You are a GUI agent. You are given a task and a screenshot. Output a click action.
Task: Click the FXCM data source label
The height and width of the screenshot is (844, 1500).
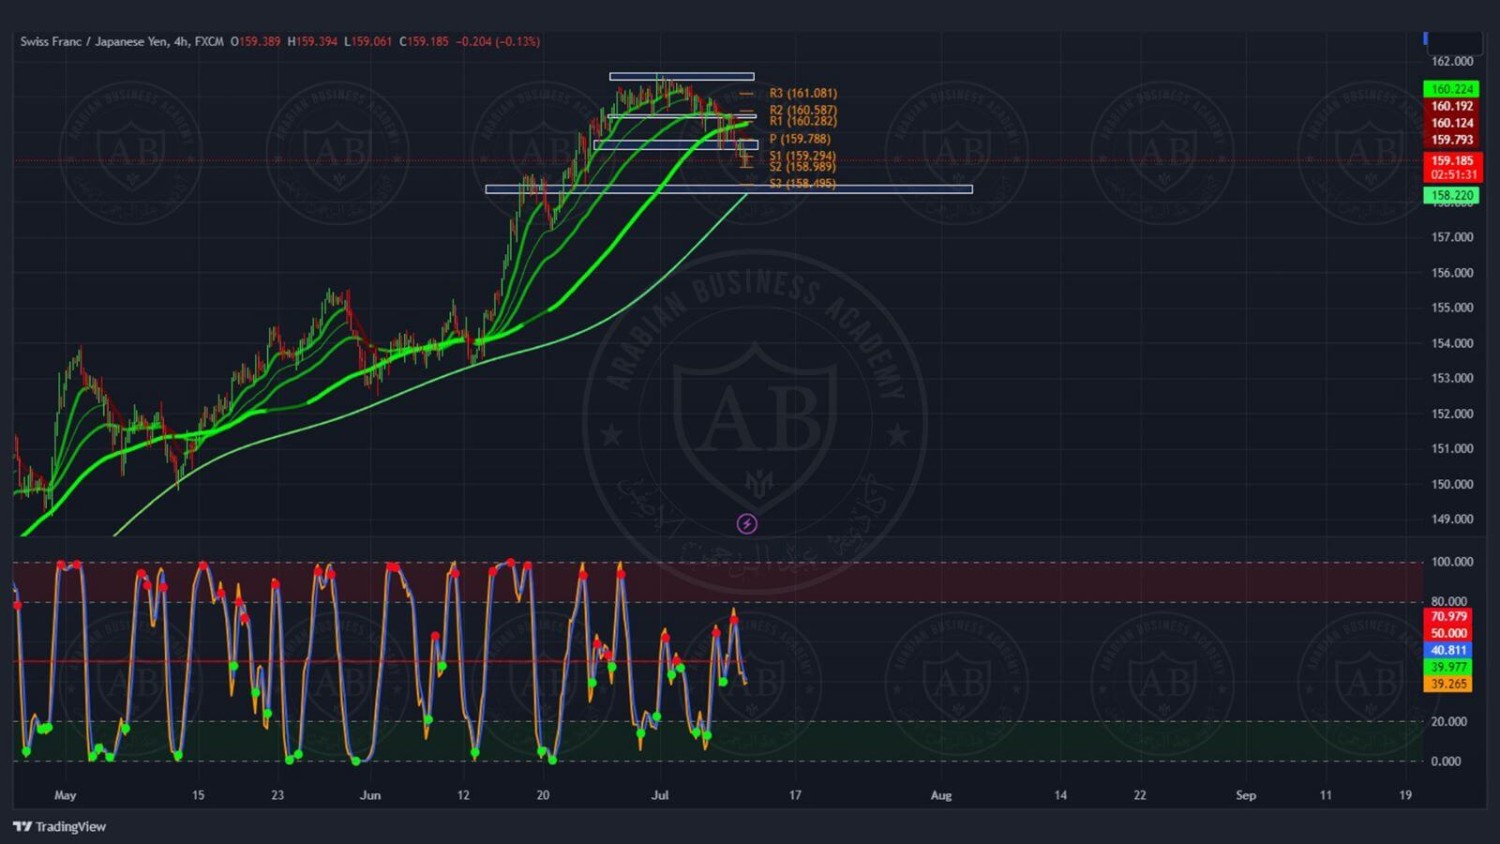[209, 41]
